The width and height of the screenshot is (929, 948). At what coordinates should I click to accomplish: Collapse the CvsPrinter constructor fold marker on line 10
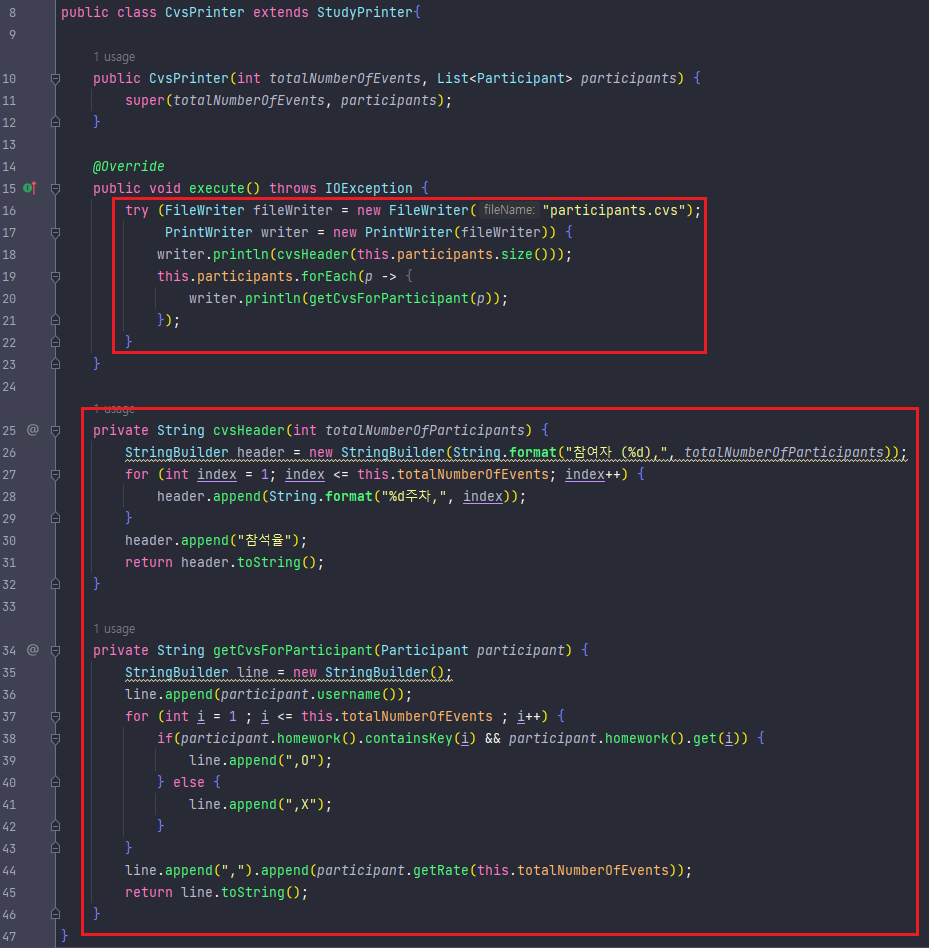point(56,79)
